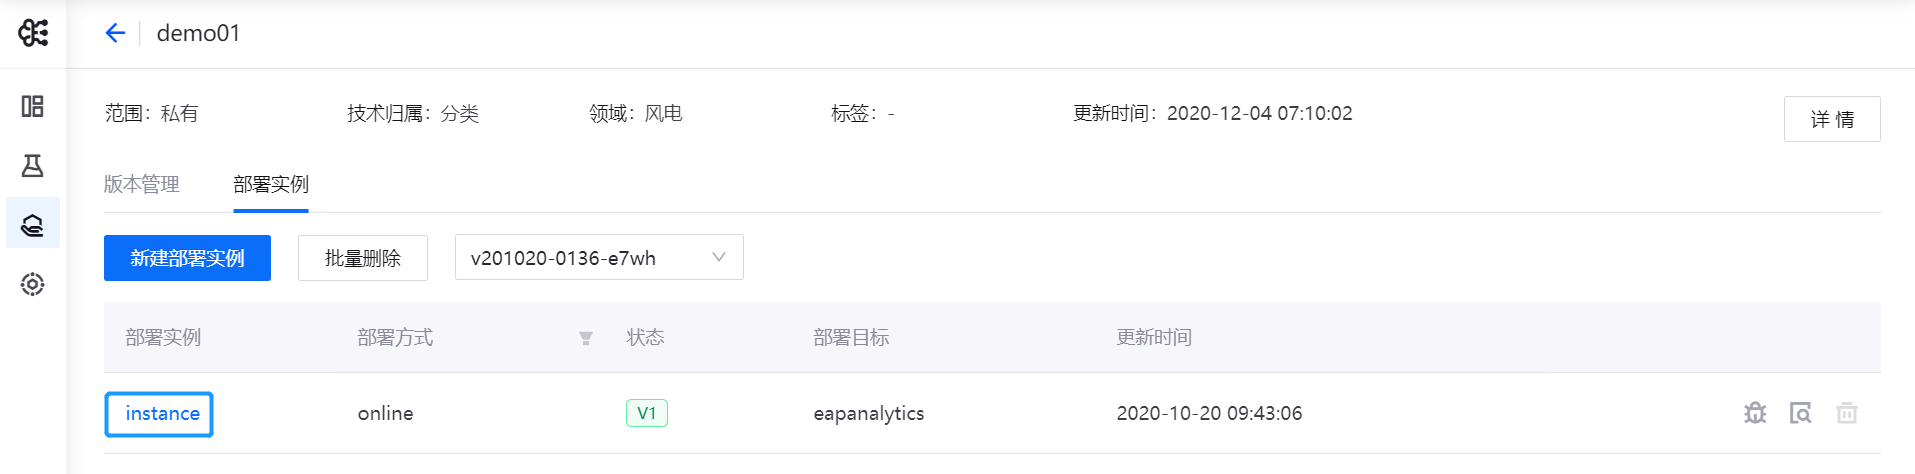
Task: Click the trash delete icon for instance
Action: [x=1846, y=413]
